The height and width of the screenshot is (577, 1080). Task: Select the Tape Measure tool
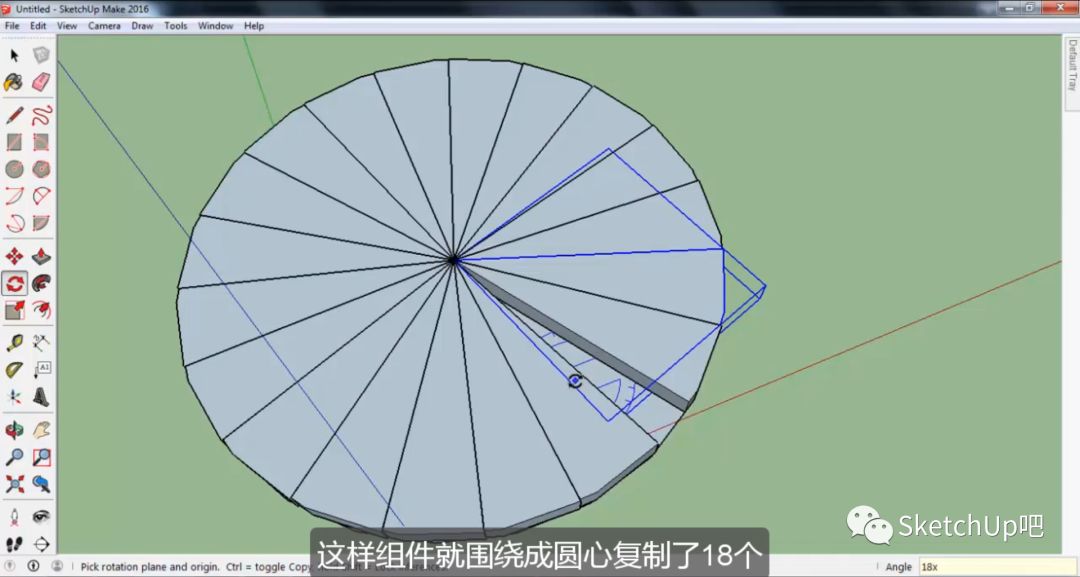(x=14, y=343)
